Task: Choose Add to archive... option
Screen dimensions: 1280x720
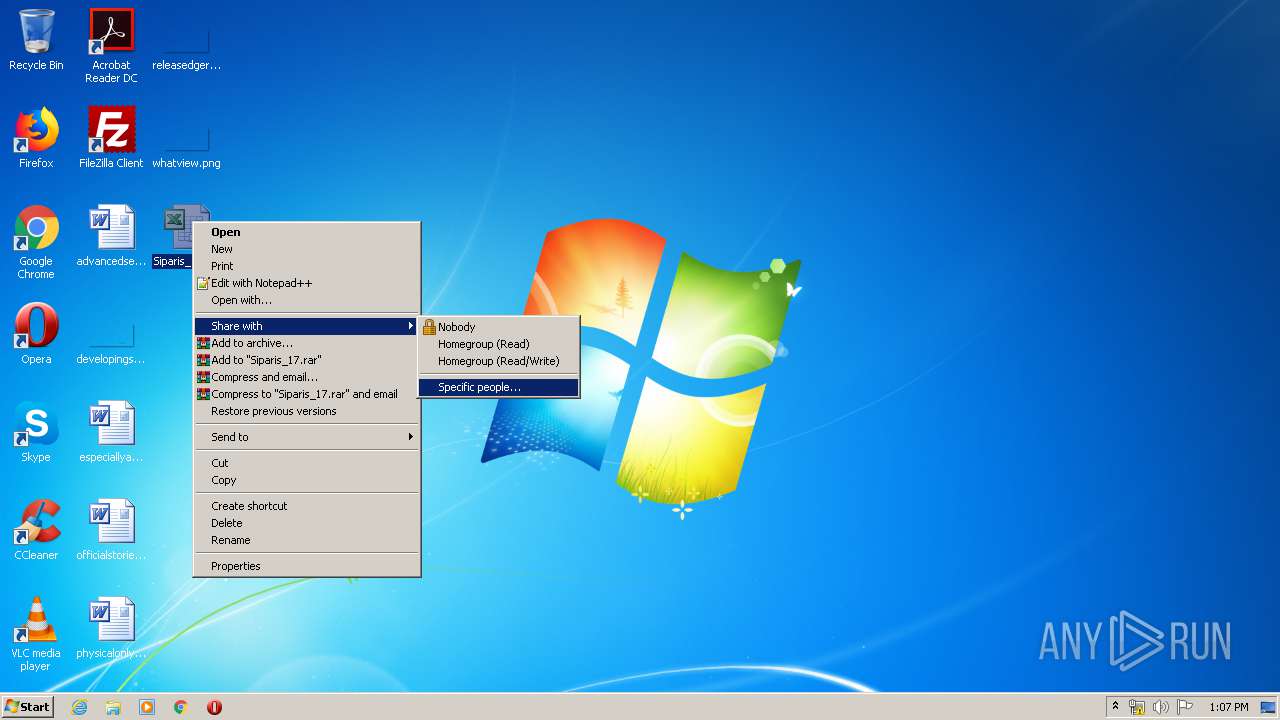Action: (307, 343)
